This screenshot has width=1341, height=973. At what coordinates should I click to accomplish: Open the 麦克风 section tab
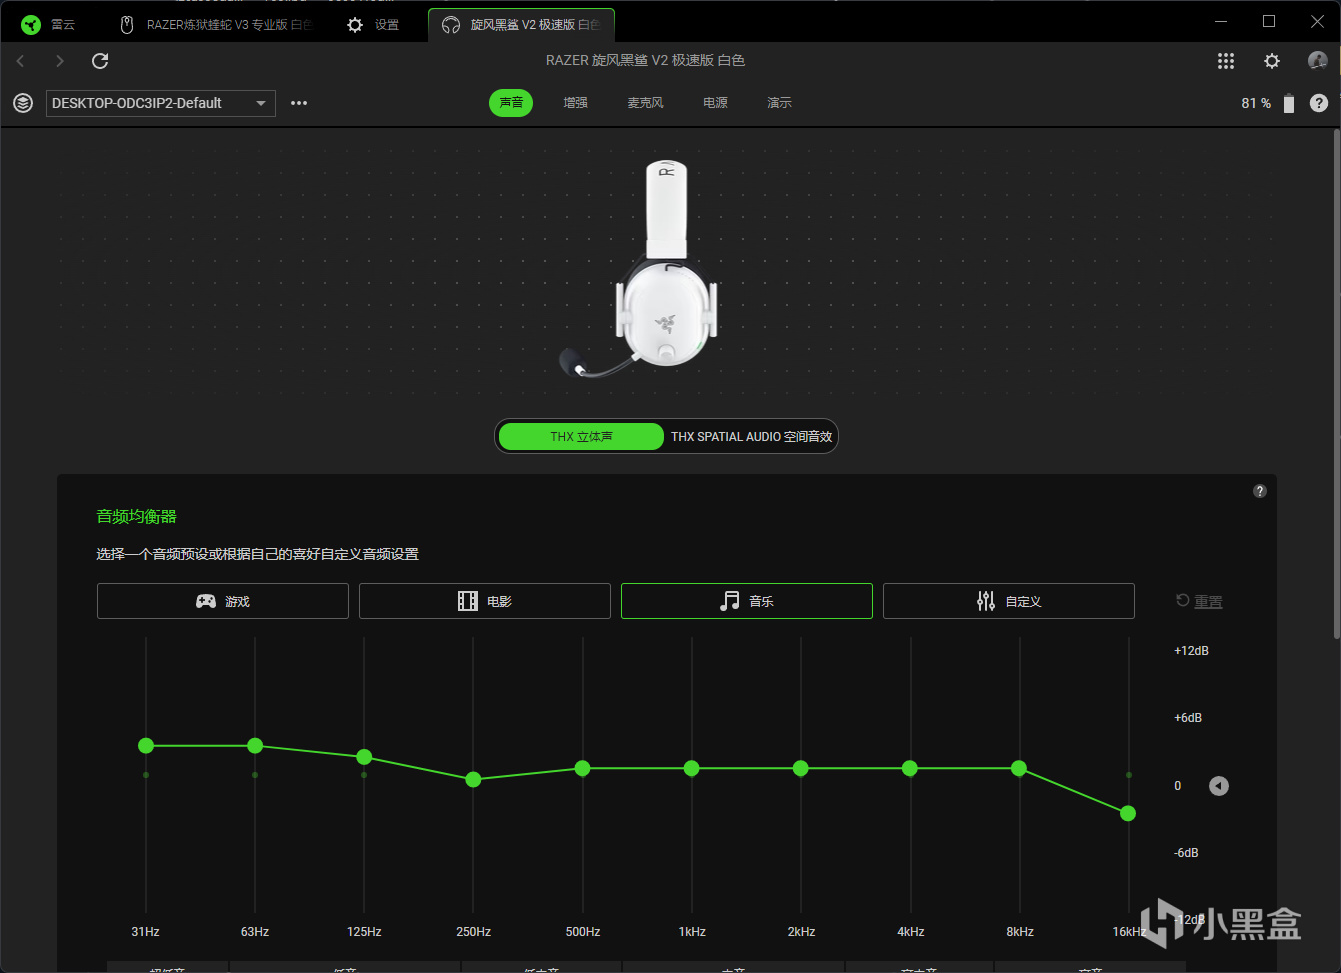coord(645,103)
